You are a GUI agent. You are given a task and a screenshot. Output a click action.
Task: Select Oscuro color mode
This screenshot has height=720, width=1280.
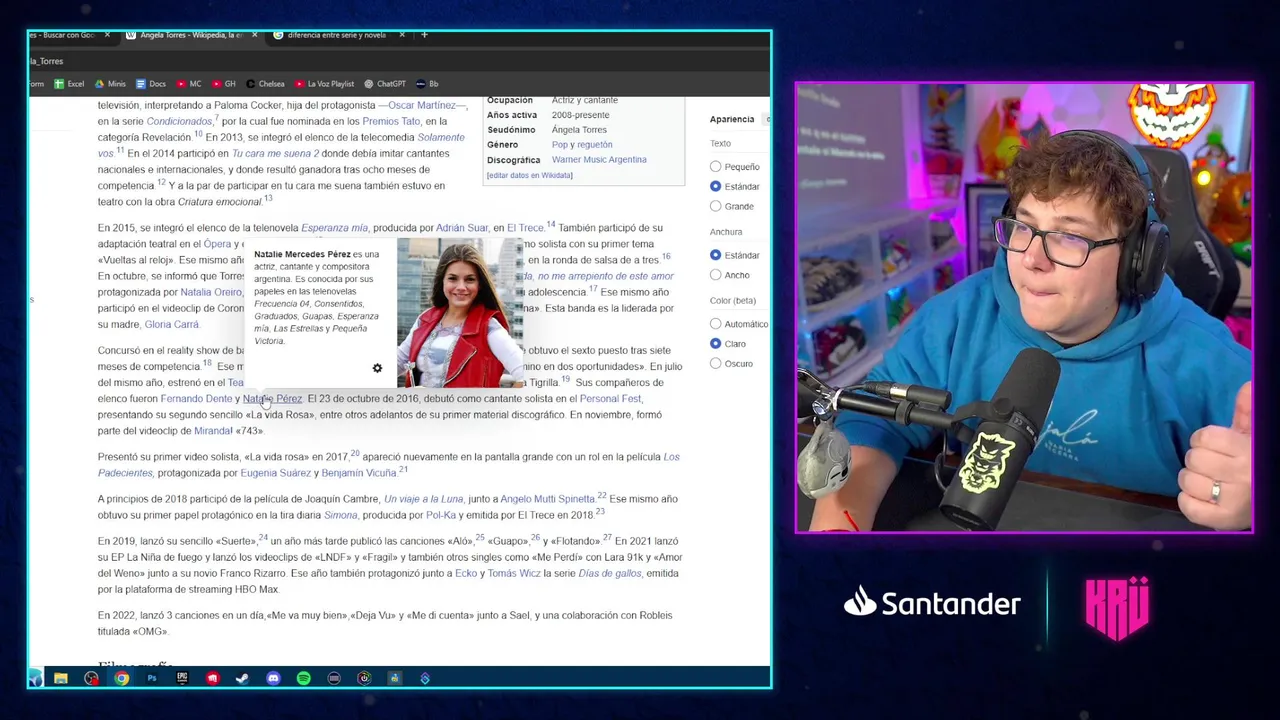click(715, 363)
